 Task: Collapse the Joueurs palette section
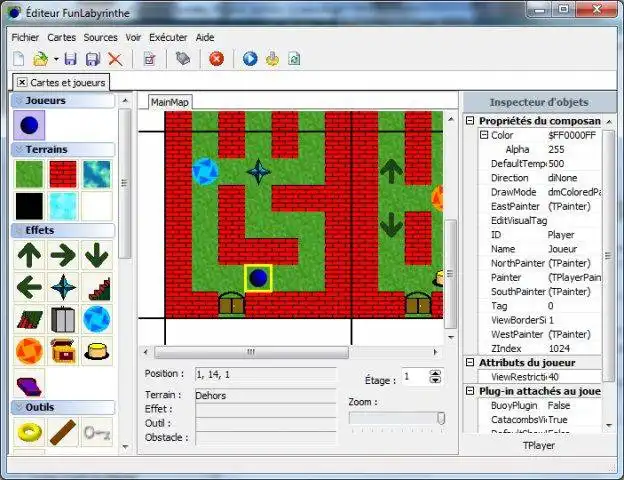18,100
